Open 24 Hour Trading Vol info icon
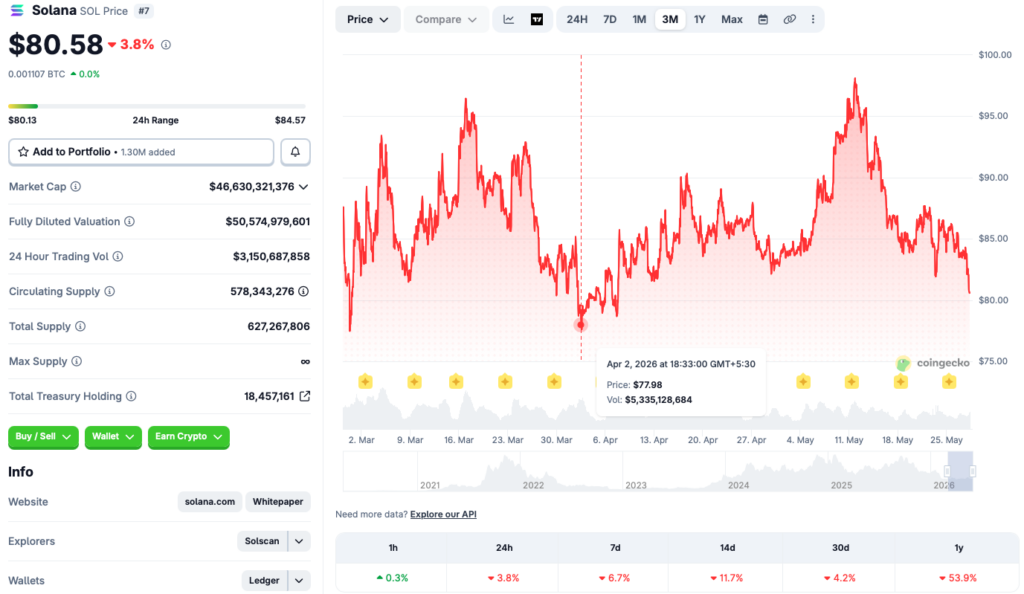The height and width of the screenshot is (594, 1024). [118, 257]
